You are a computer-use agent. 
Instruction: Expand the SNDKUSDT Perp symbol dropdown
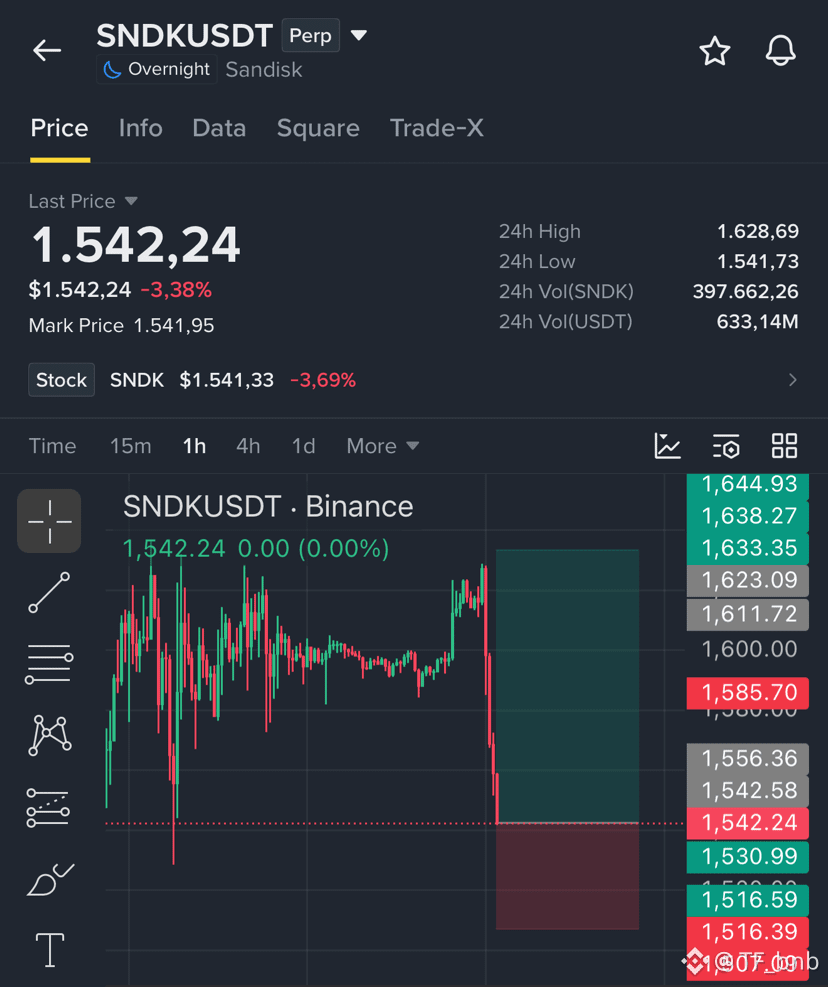click(x=359, y=35)
